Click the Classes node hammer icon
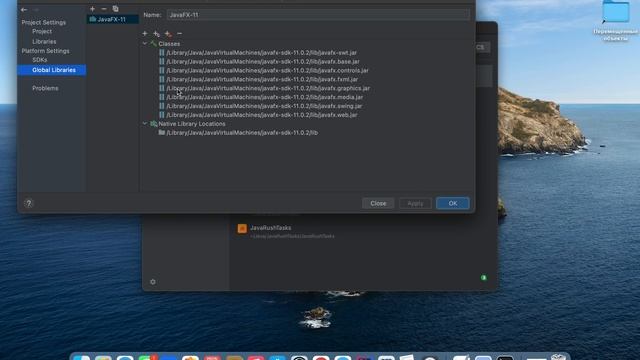Viewport: 640px width, 360px height. pos(153,44)
